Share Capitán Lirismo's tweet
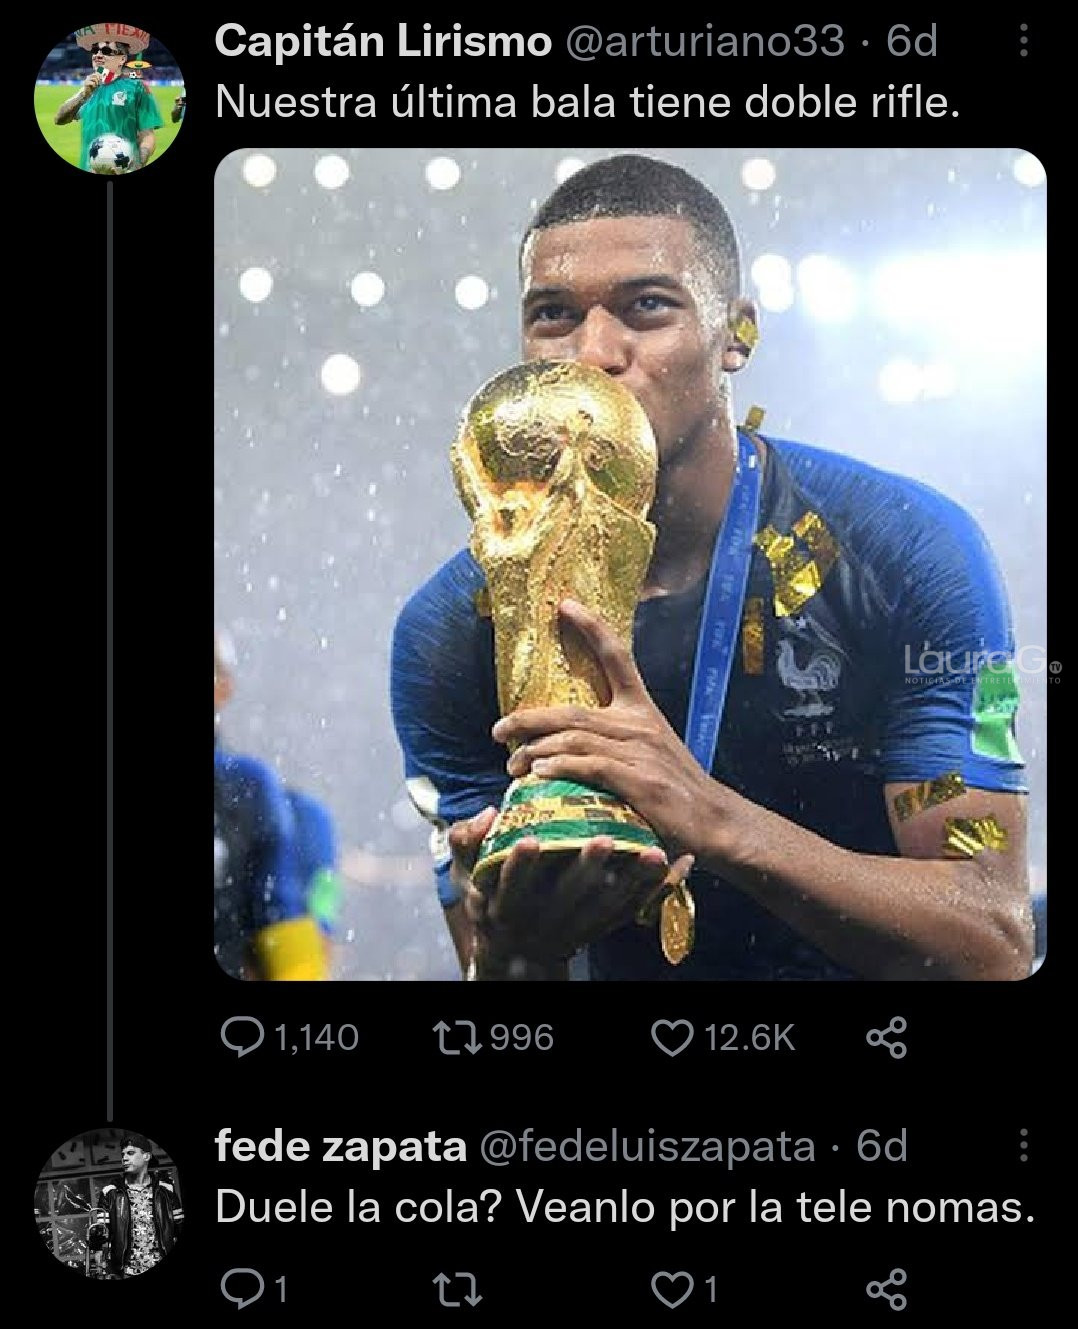The image size is (1078, 1329). tap(886, 1037)
